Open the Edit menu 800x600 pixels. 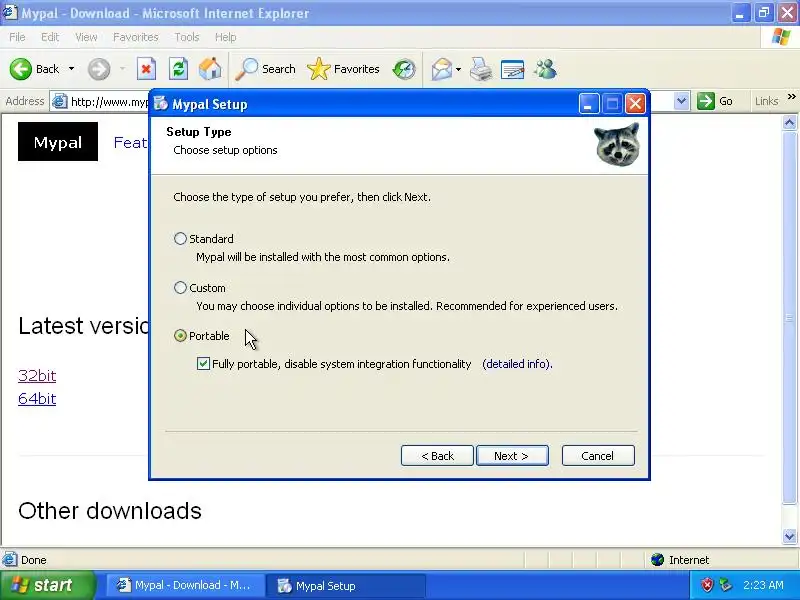50,37
